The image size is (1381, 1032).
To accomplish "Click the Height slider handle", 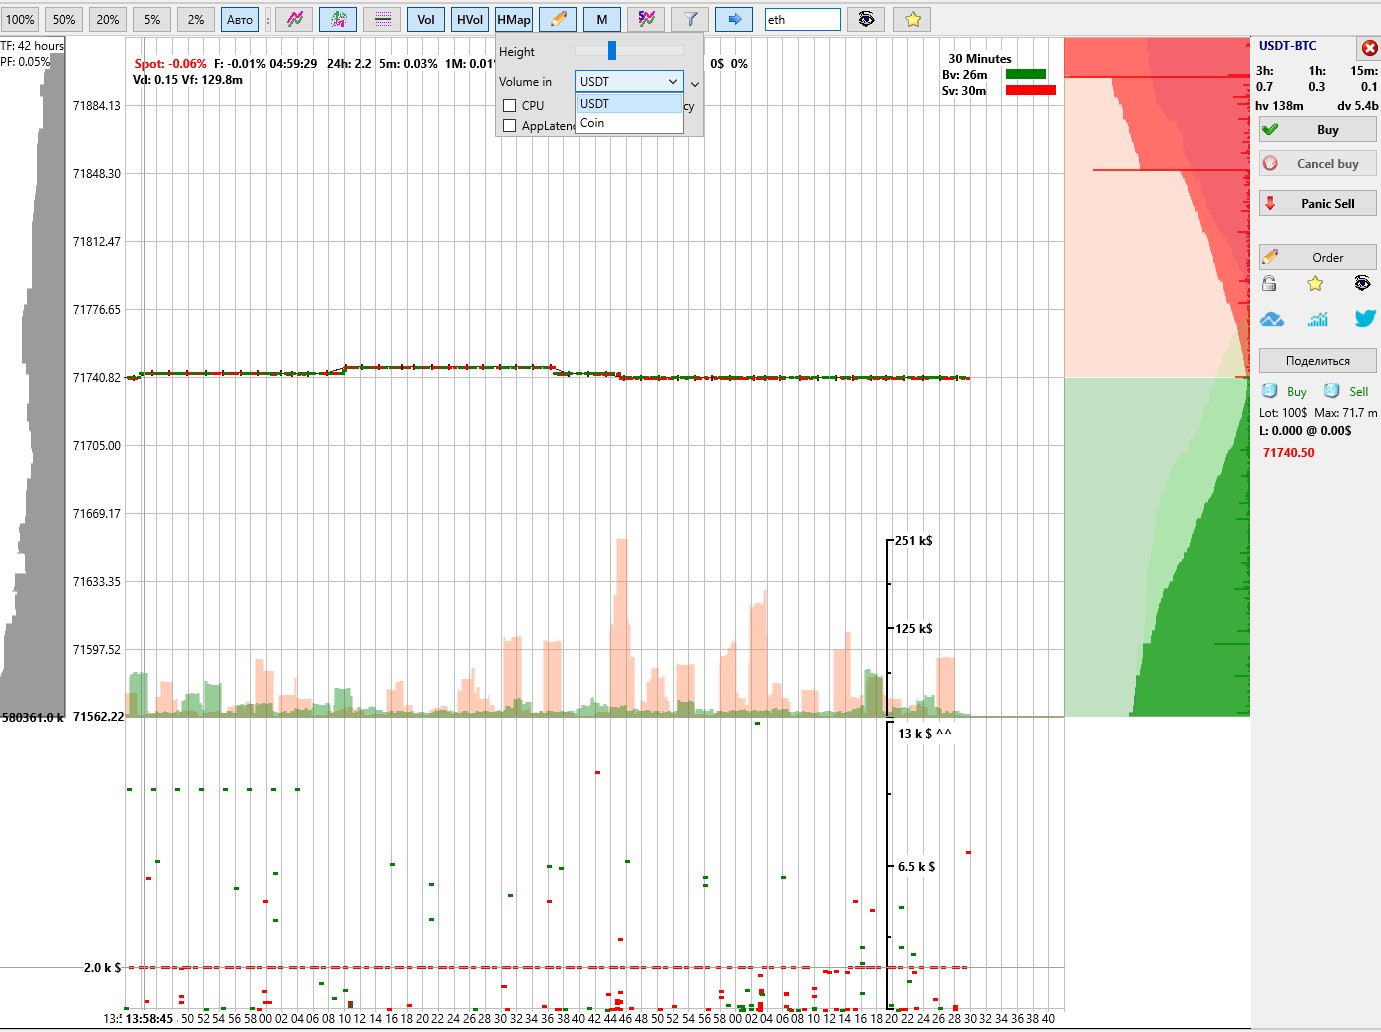I will pos(611,51).
